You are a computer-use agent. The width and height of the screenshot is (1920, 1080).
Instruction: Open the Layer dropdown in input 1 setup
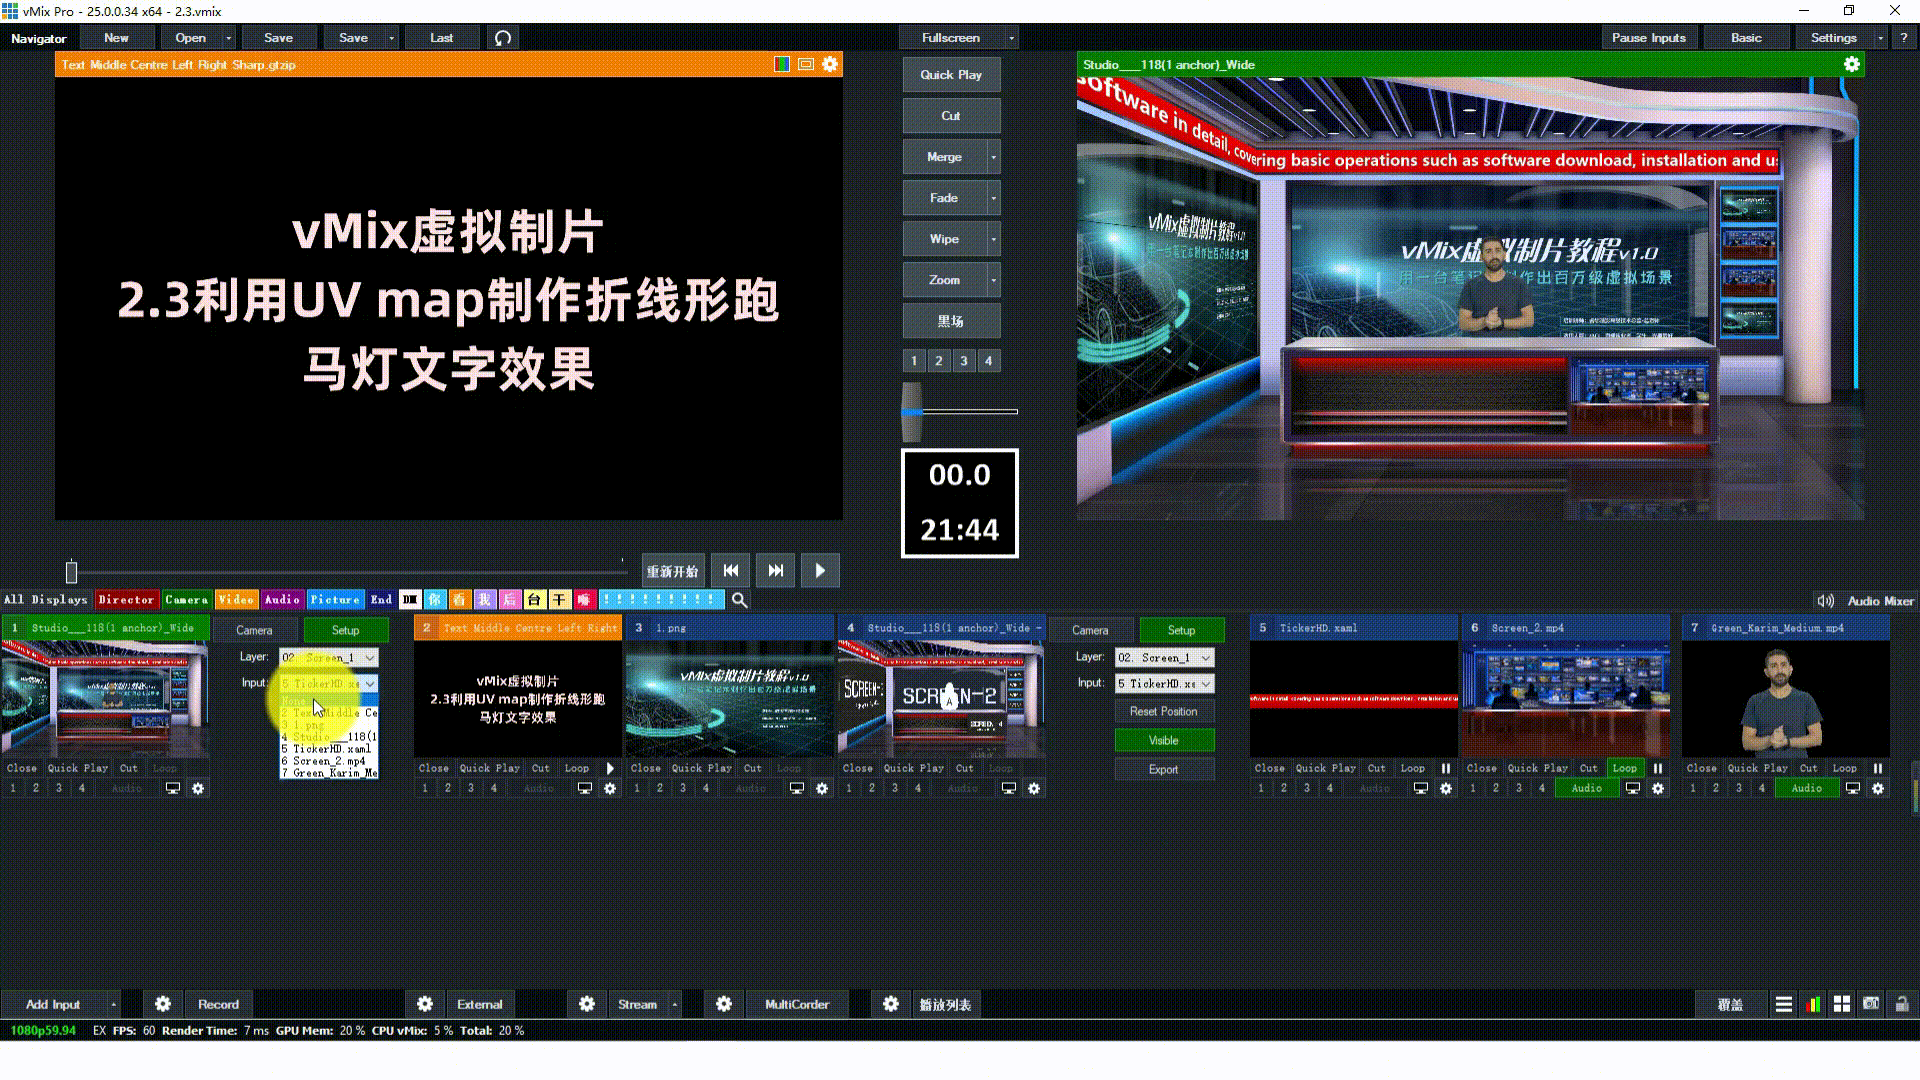tap(328, 658)
